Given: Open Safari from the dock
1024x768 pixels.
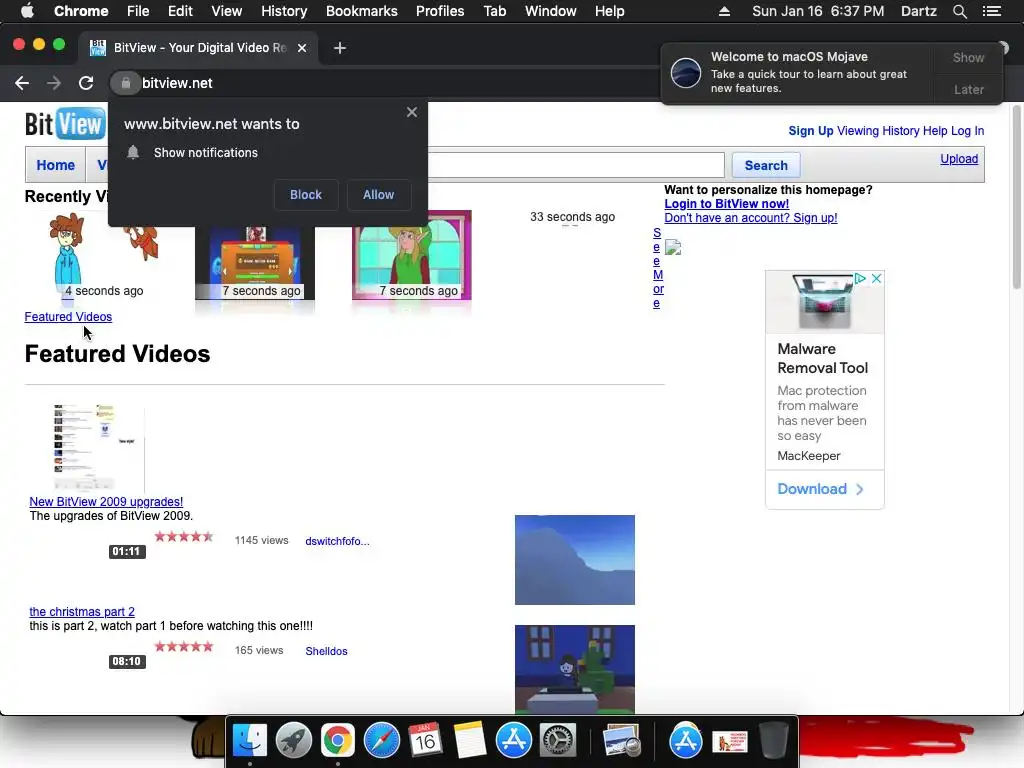Looking at the screenshot, I should [381, 741].
